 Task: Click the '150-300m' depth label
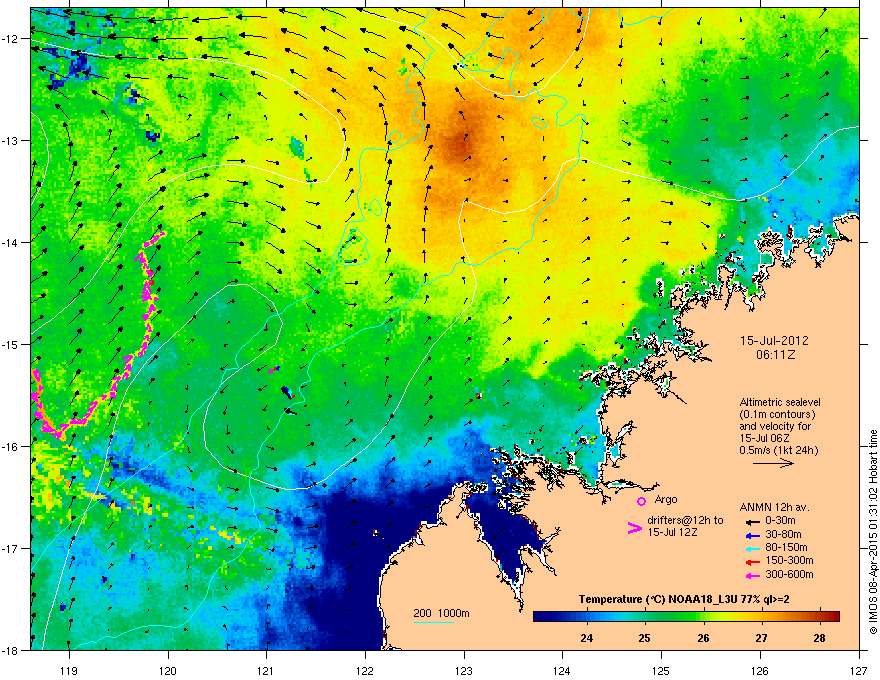point(789,560)
